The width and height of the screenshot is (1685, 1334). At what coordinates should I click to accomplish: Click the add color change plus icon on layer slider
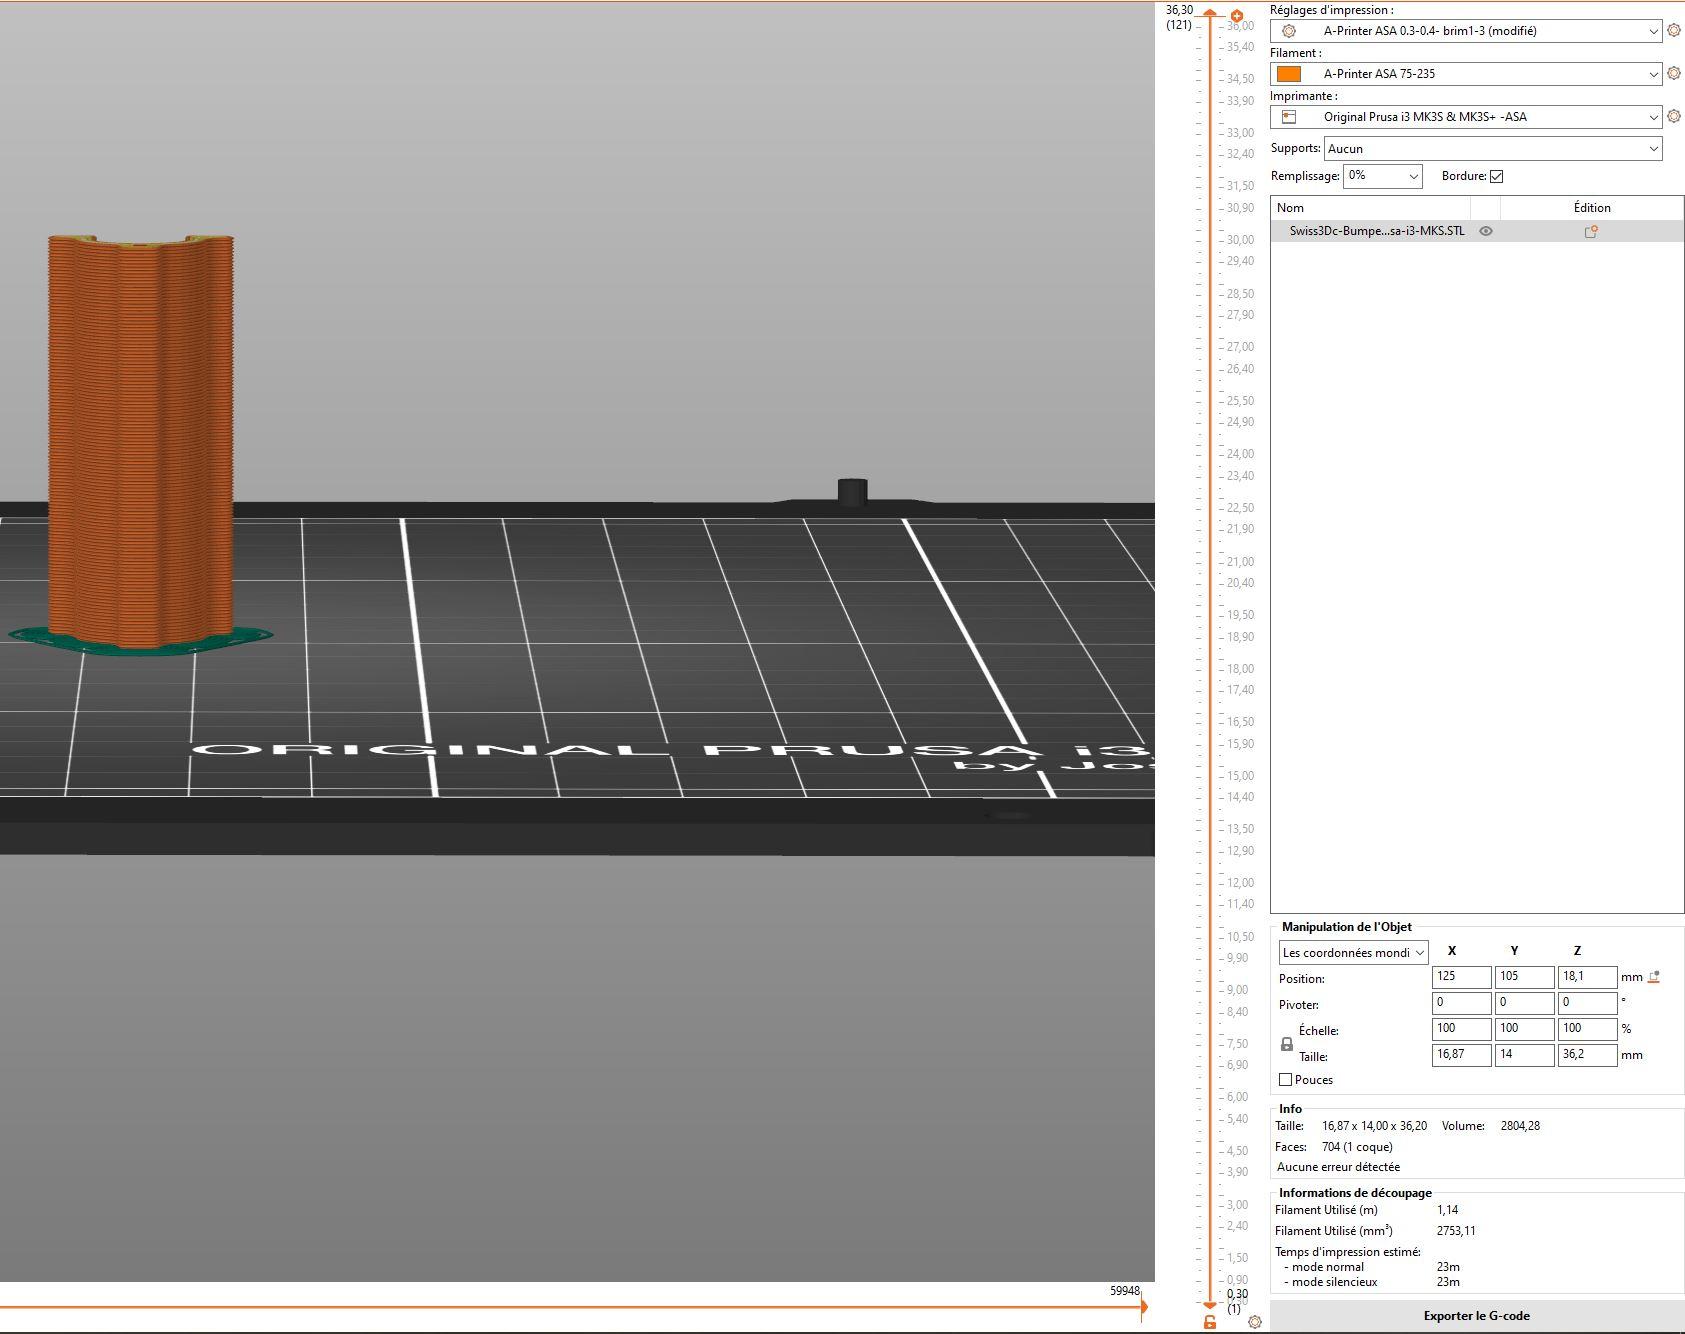(1237, 16)
